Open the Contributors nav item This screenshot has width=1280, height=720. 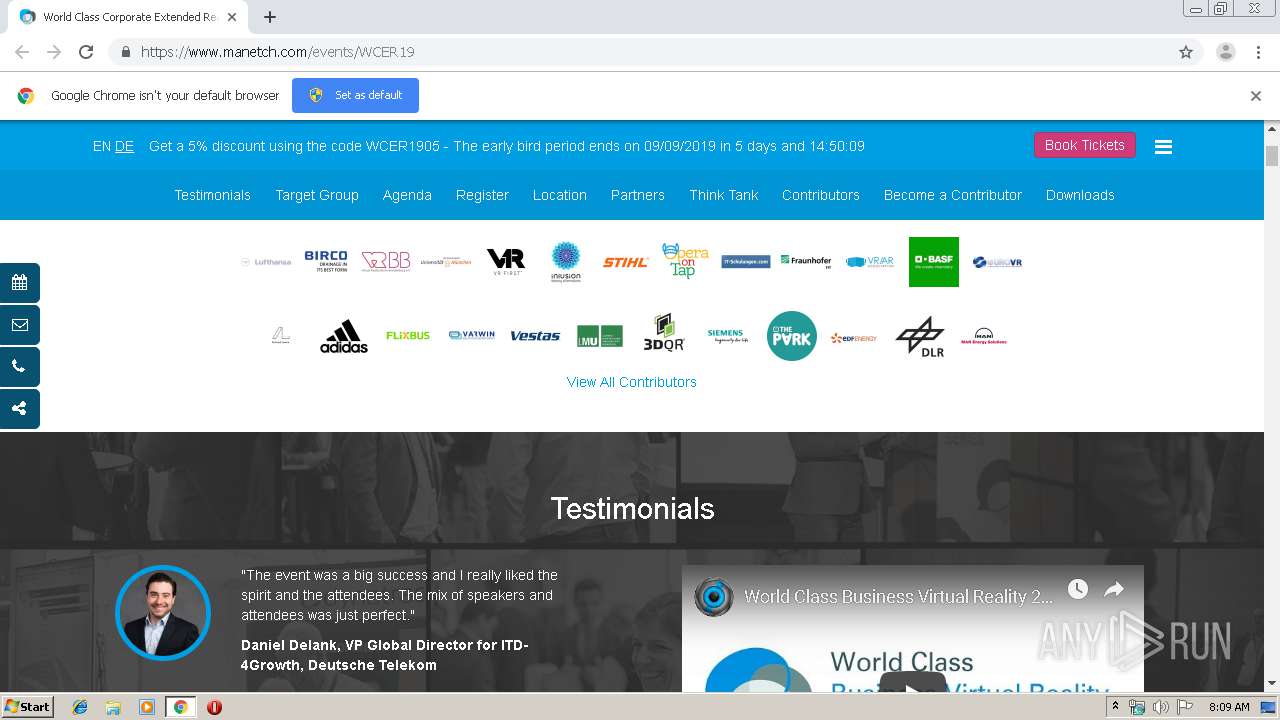click(x=821, y=195)
